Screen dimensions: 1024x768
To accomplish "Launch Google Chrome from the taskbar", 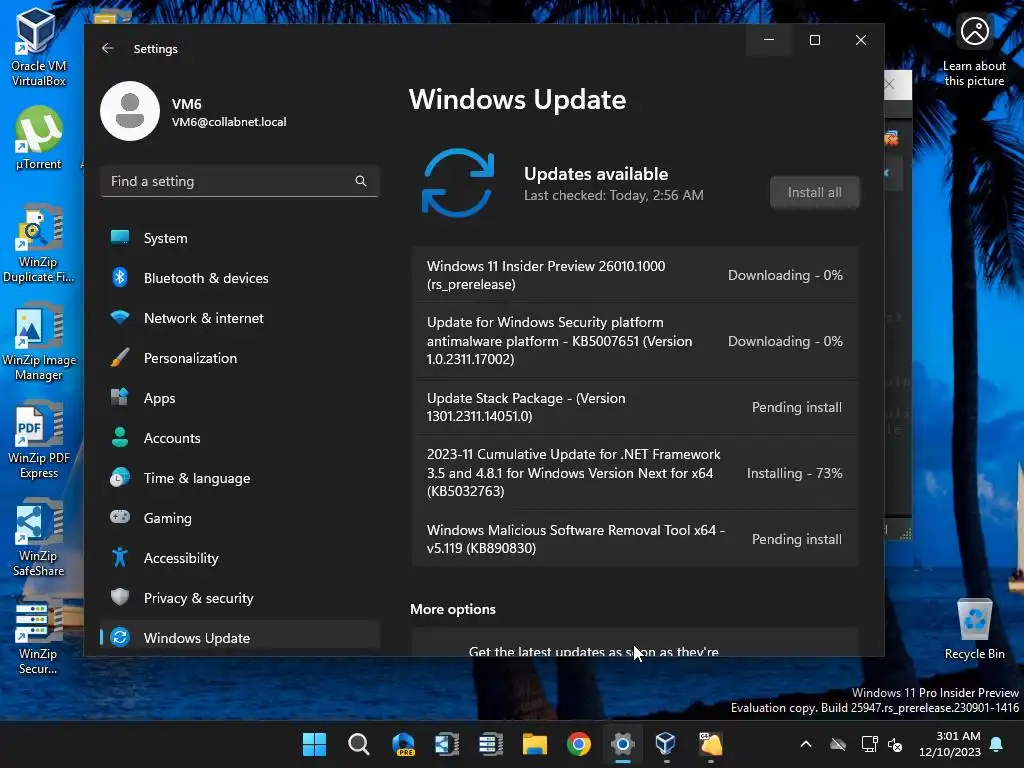I will pos(579,744).
